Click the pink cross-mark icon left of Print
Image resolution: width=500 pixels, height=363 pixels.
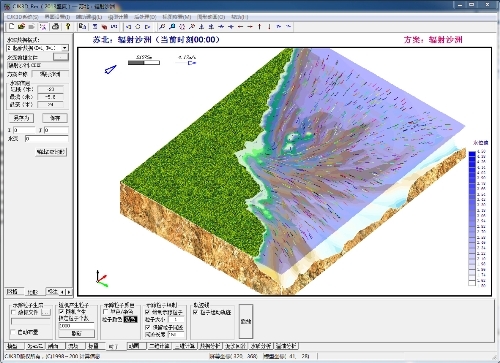tap(43, 27)
